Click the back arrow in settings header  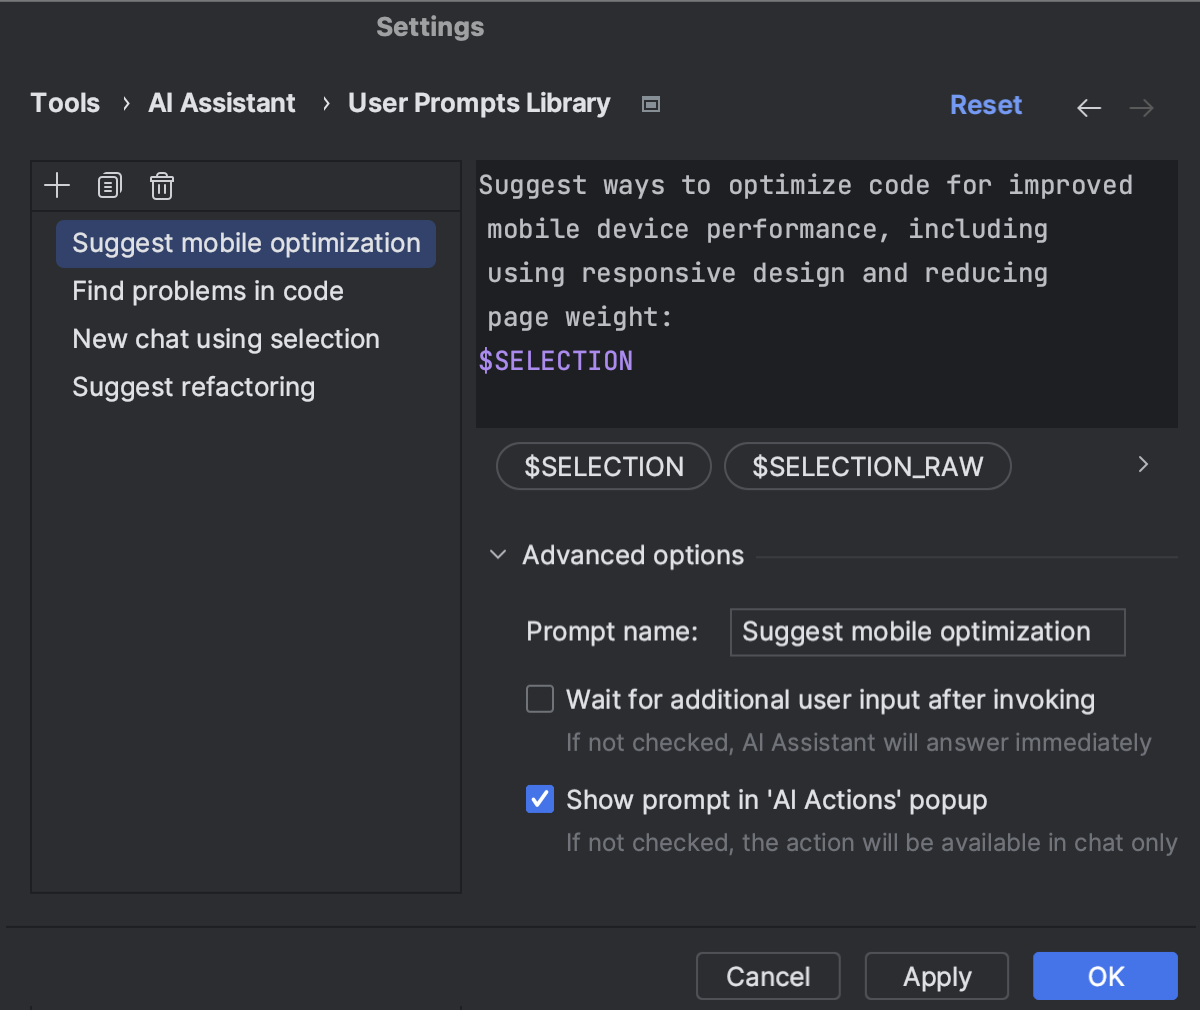(1089, 107)
